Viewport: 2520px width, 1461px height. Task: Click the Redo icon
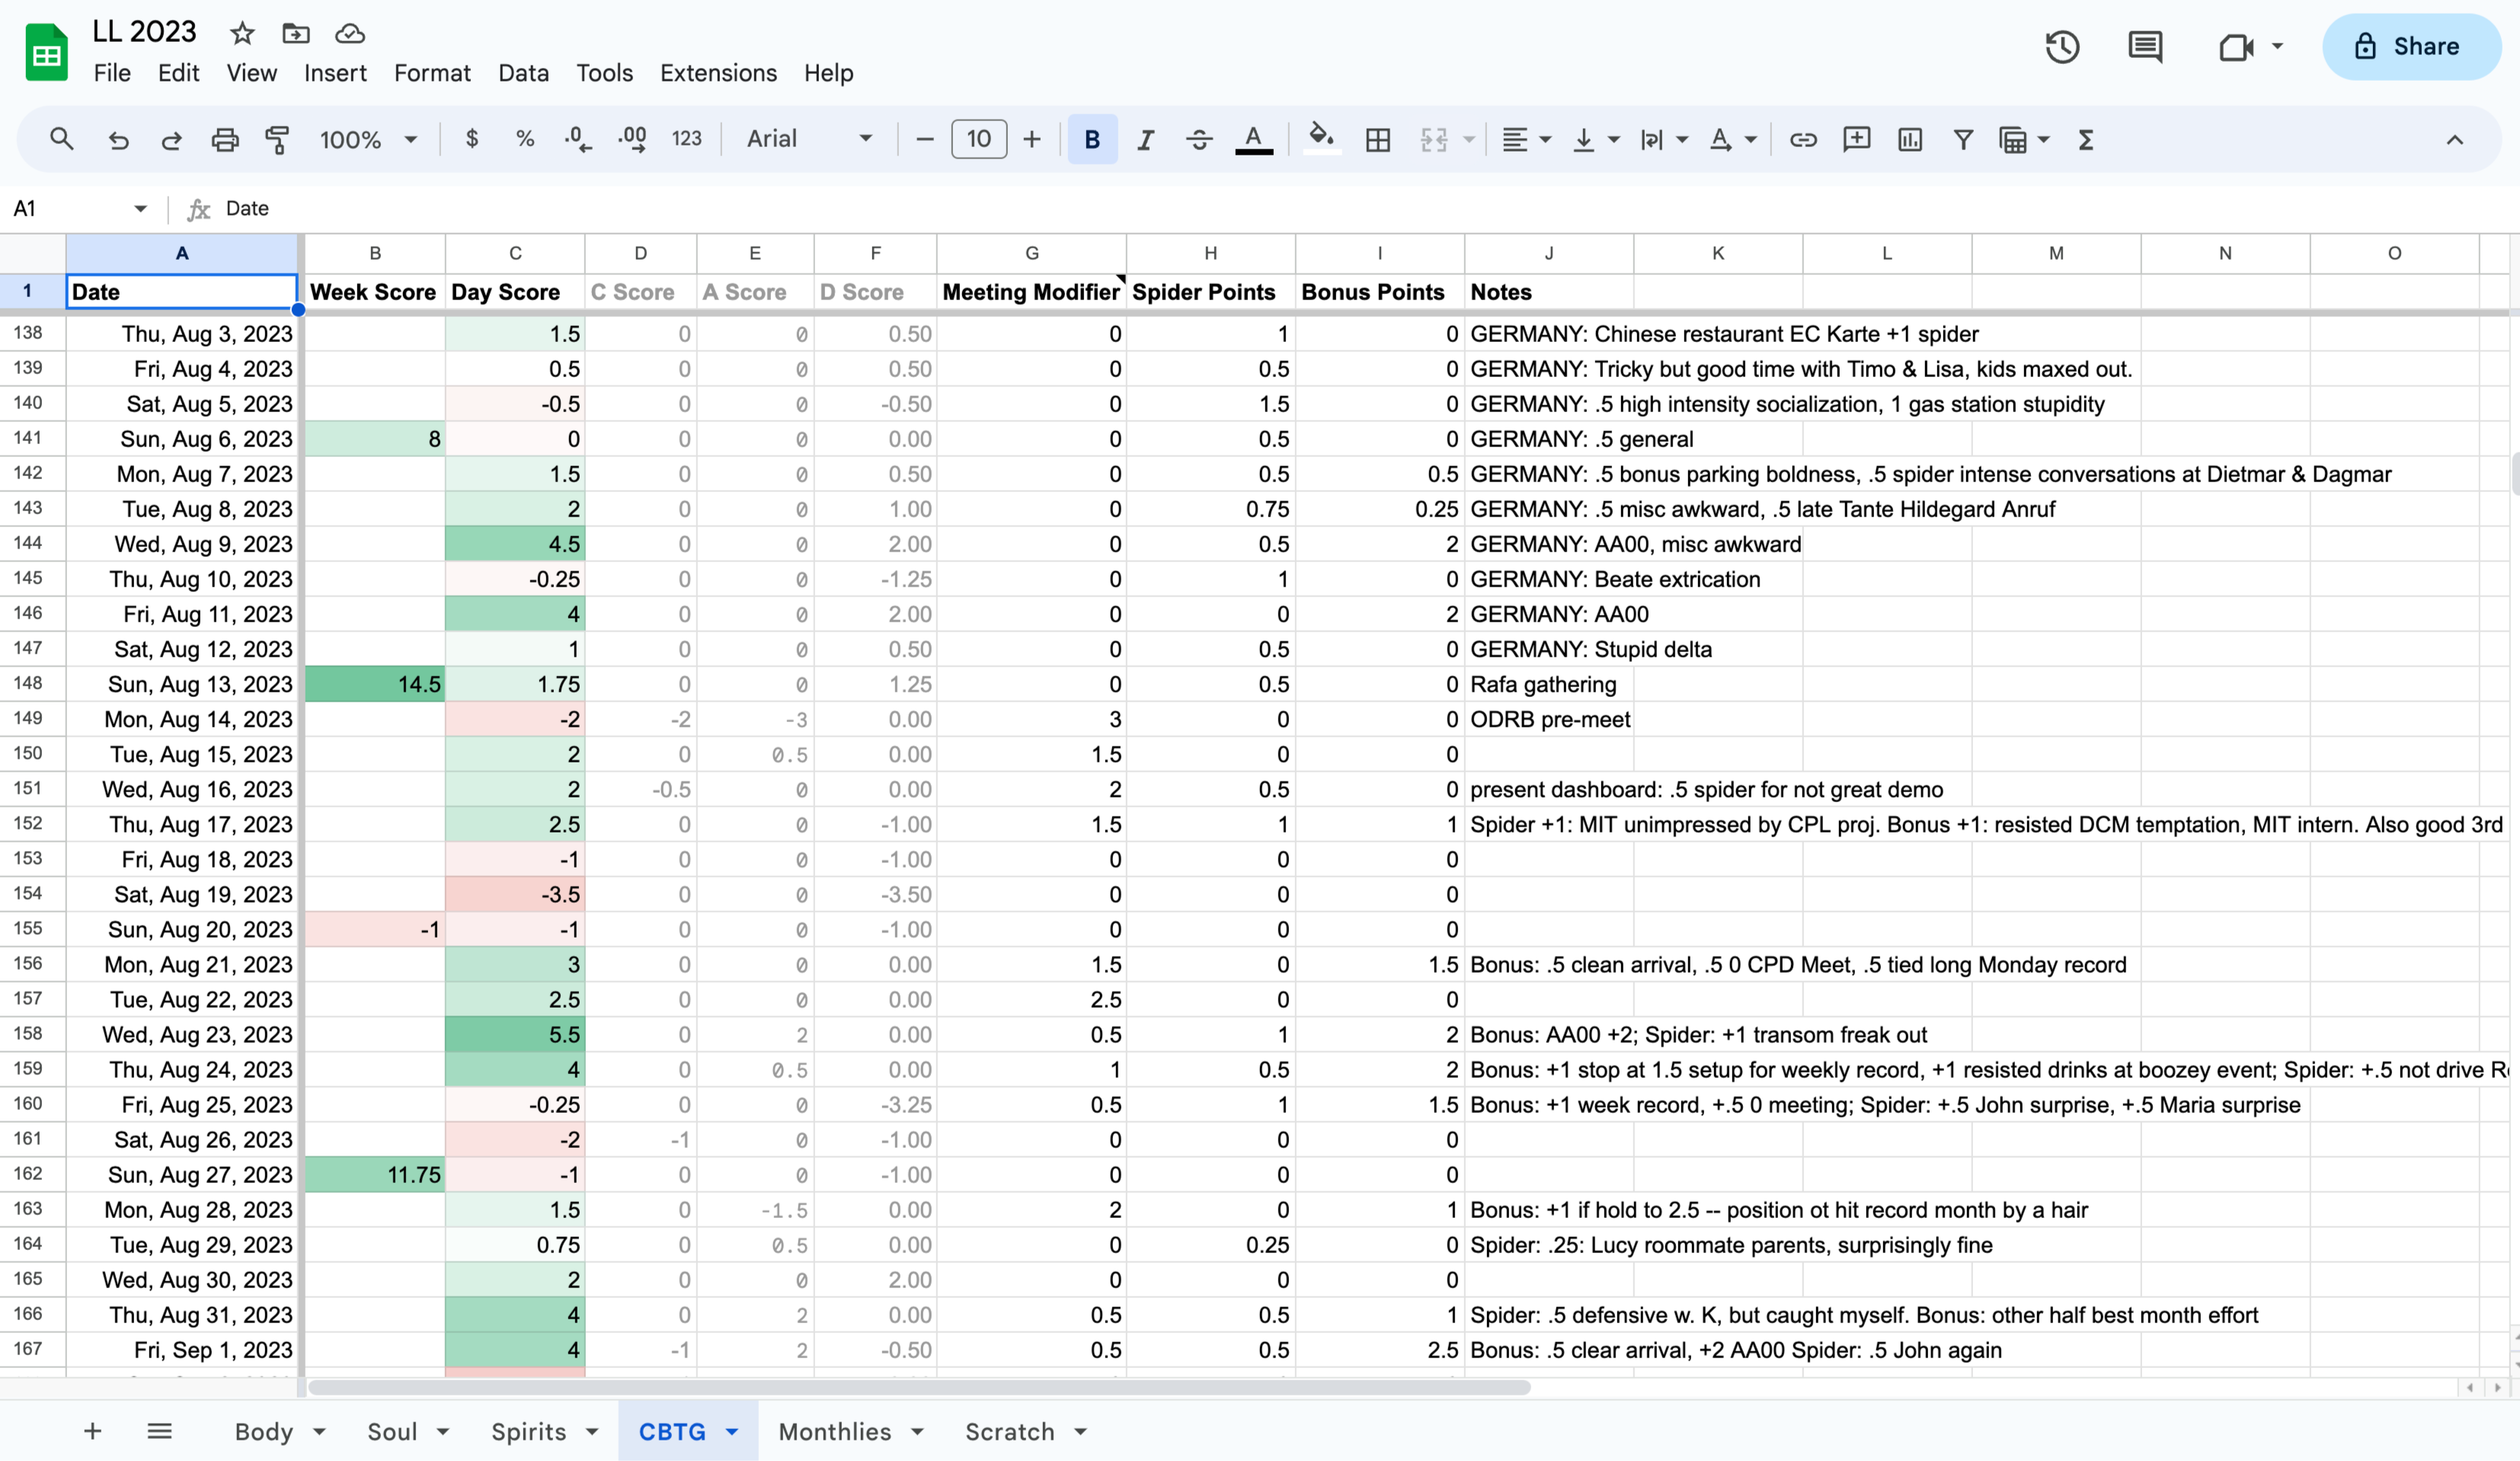[x=171, y=139]
